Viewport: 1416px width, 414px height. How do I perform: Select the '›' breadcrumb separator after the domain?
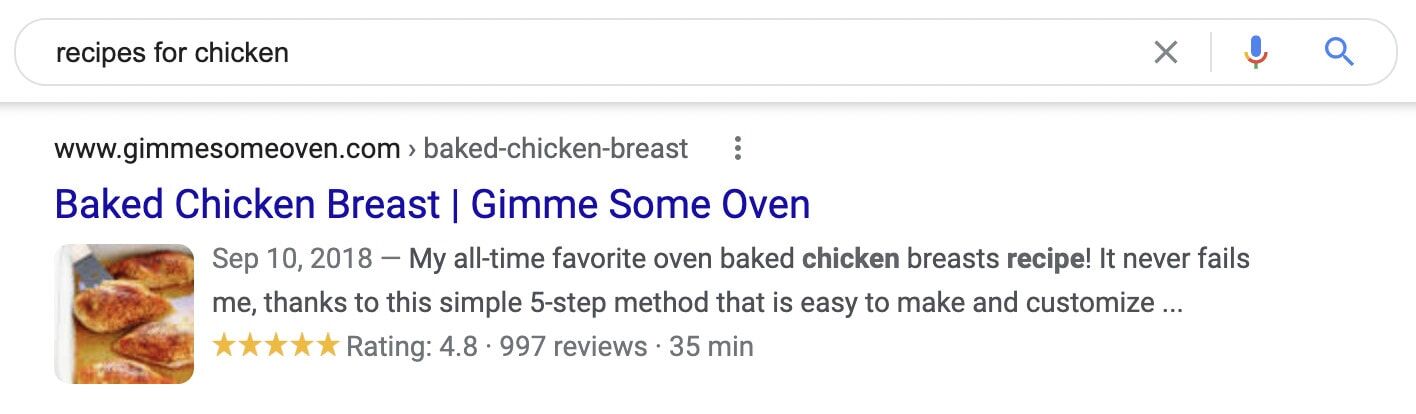(412, 150)
